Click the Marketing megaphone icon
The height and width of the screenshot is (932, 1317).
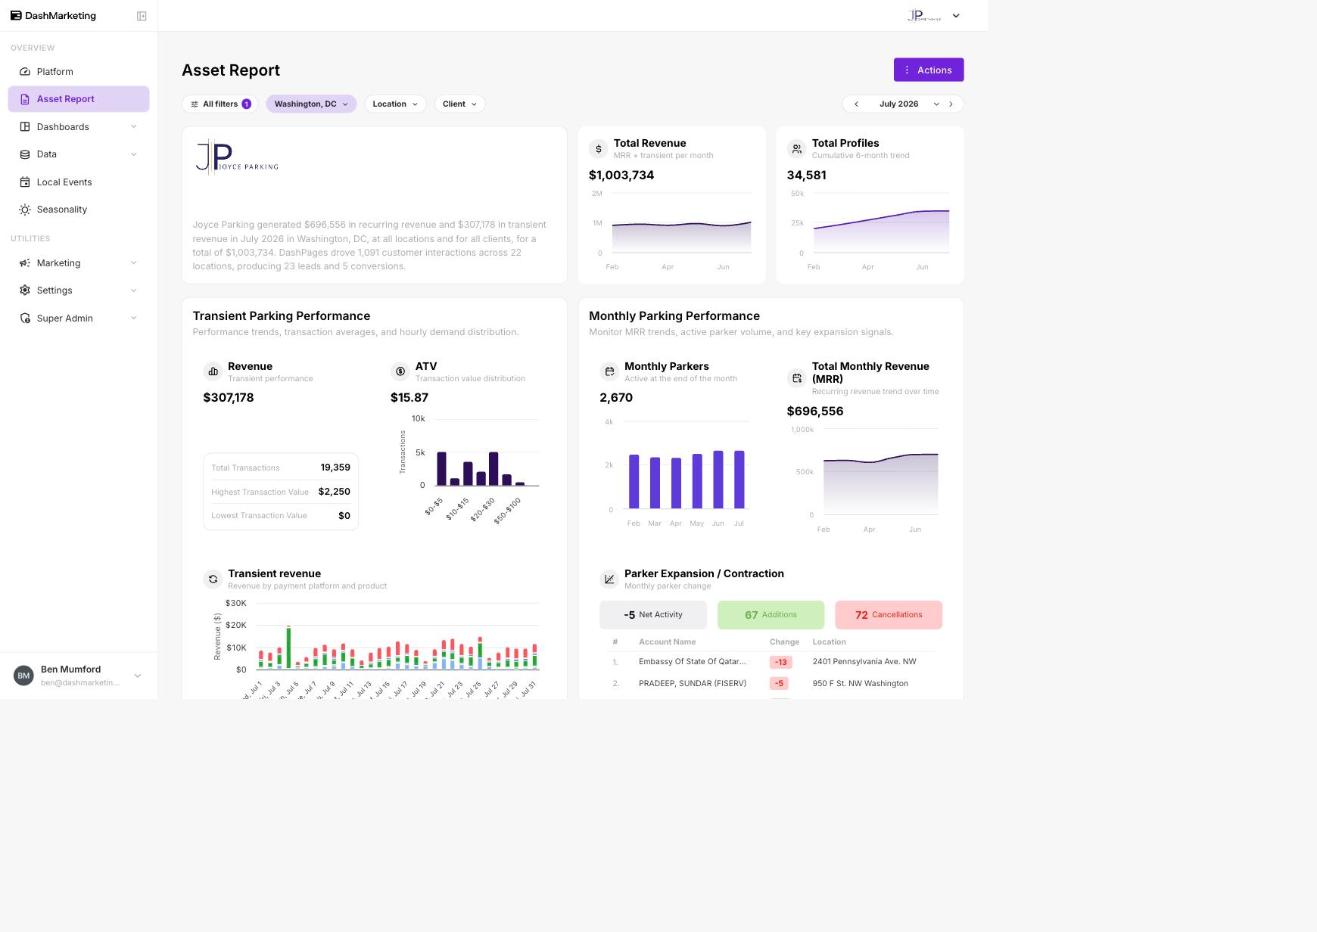pyautogui.click(x=25, y=263)
